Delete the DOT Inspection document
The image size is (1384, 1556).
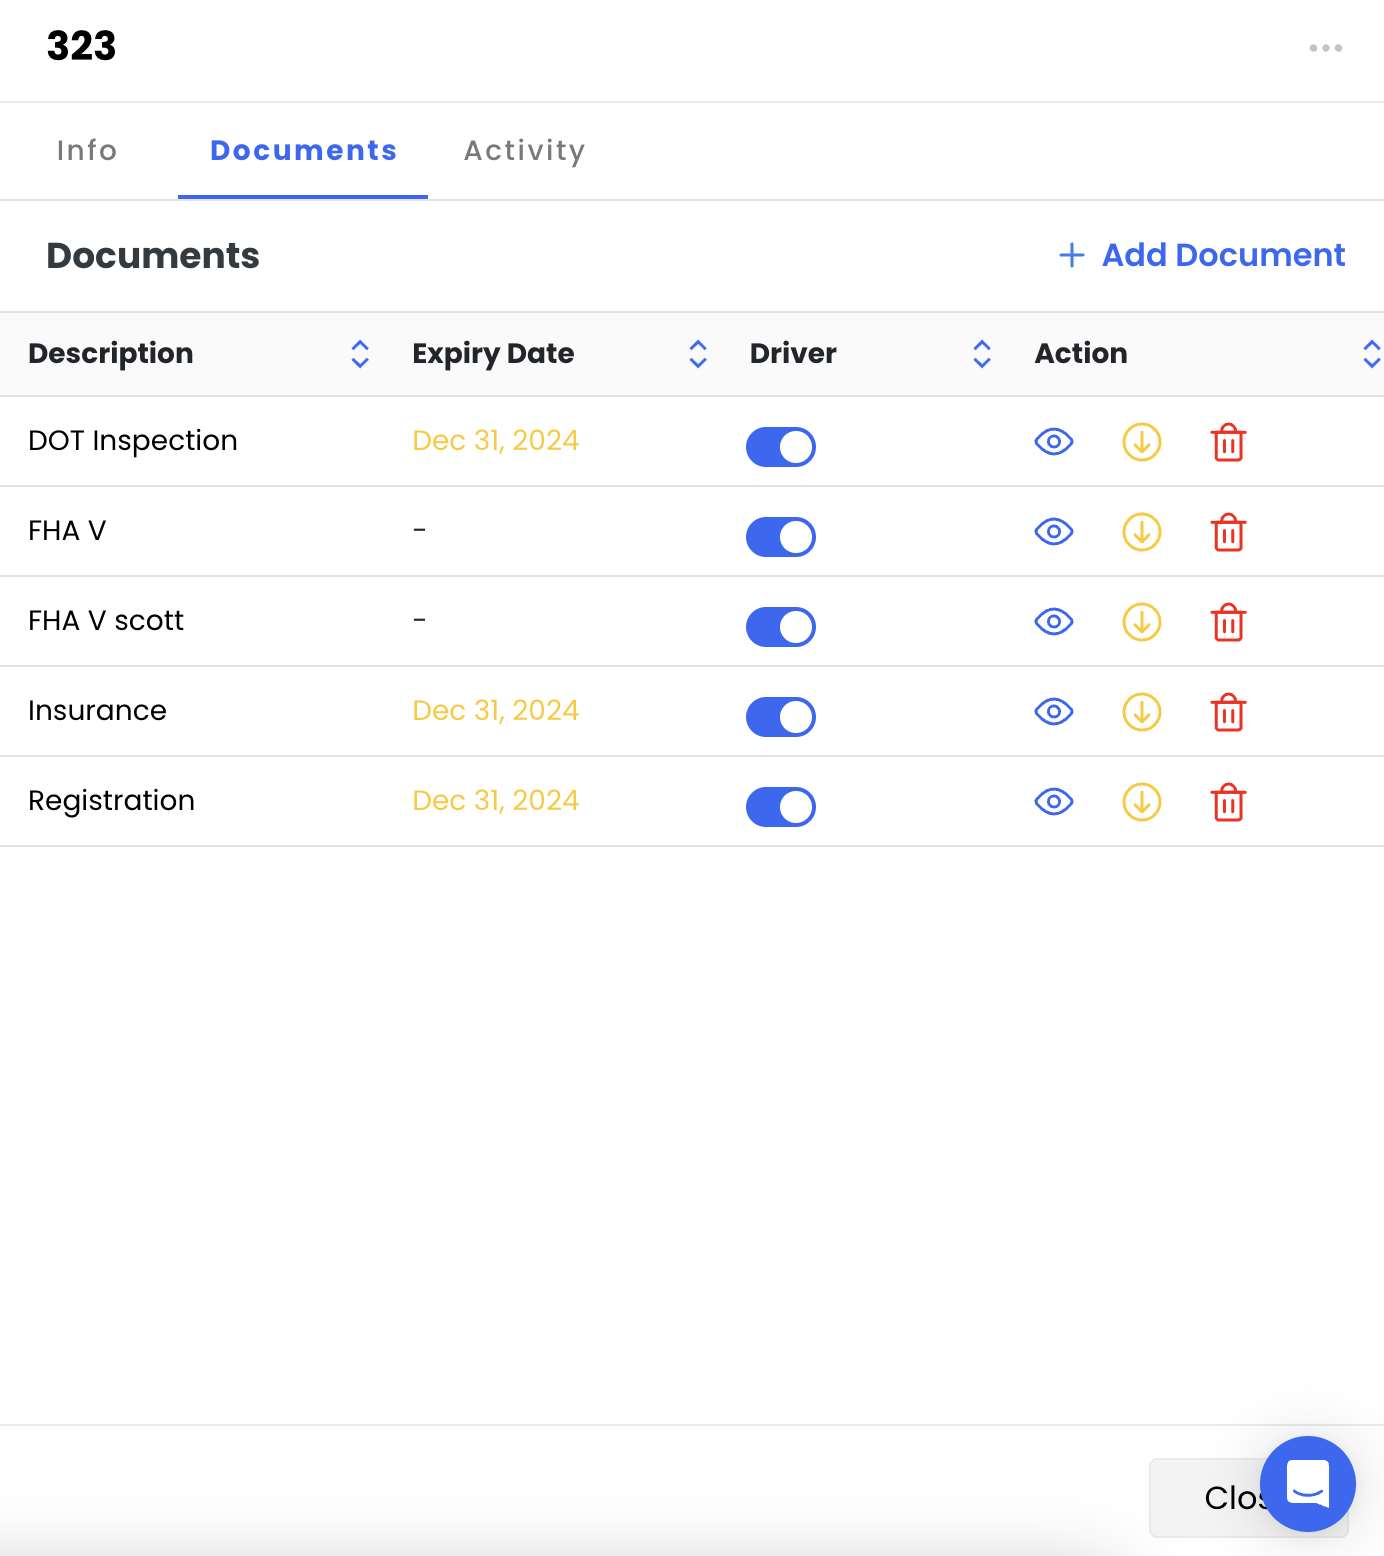pyautogui.click(x=1228, y=442)
